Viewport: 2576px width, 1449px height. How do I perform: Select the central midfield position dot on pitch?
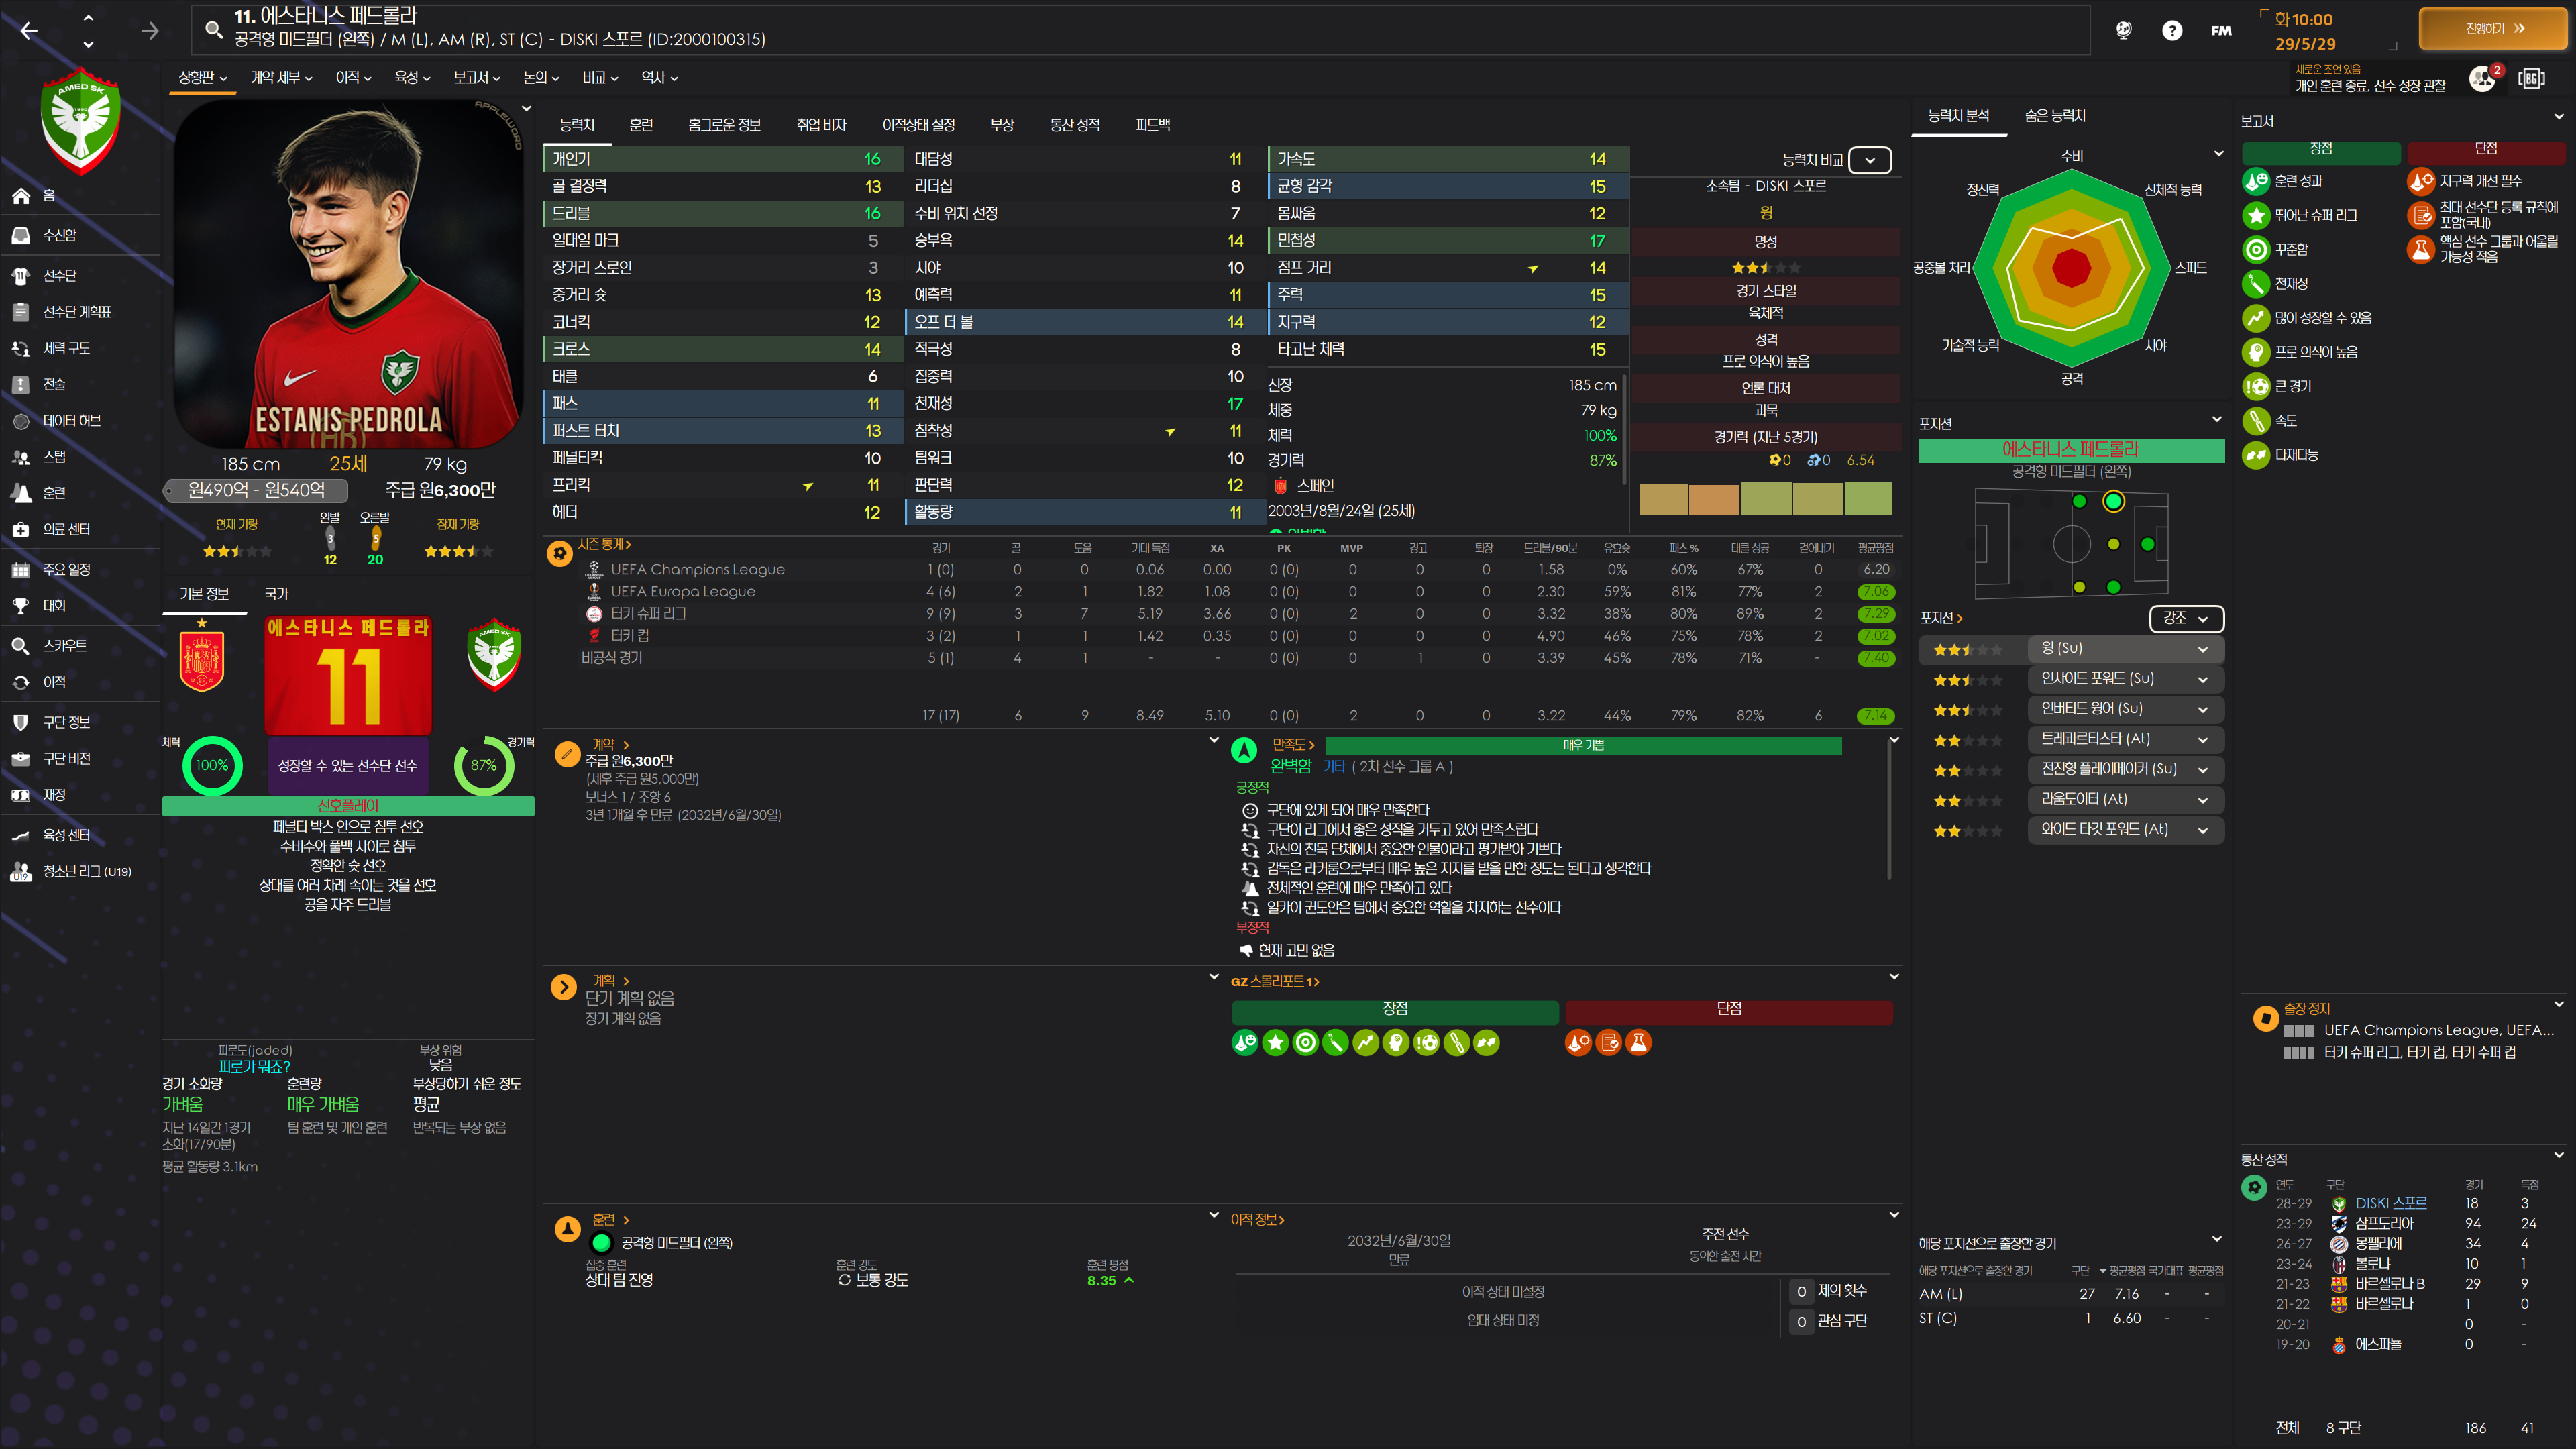coord(2113,545)
